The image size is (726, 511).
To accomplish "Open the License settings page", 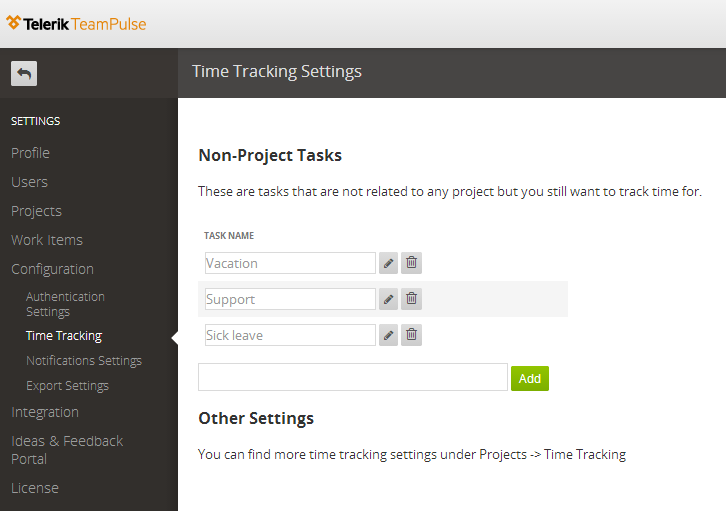I will [x=35, y=488].
